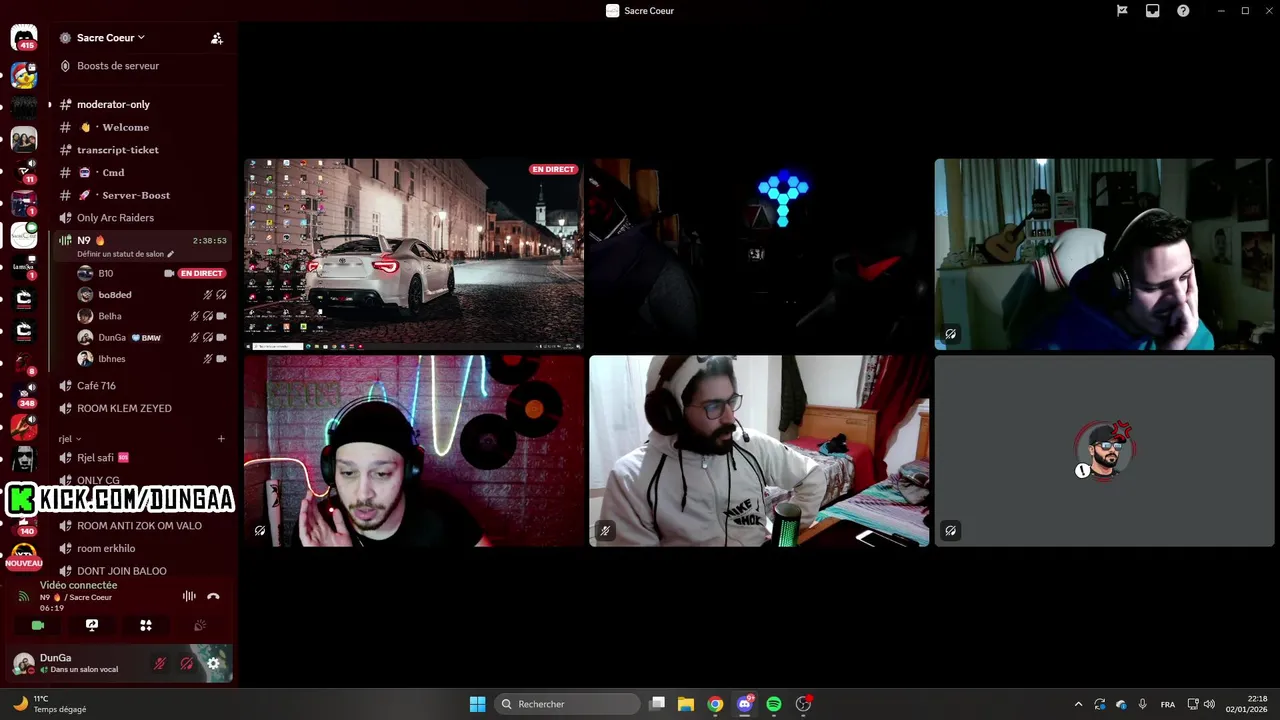Screen dimensions: 1280x720
Task: Open Windows Start menu
Action: coord(478,704)
